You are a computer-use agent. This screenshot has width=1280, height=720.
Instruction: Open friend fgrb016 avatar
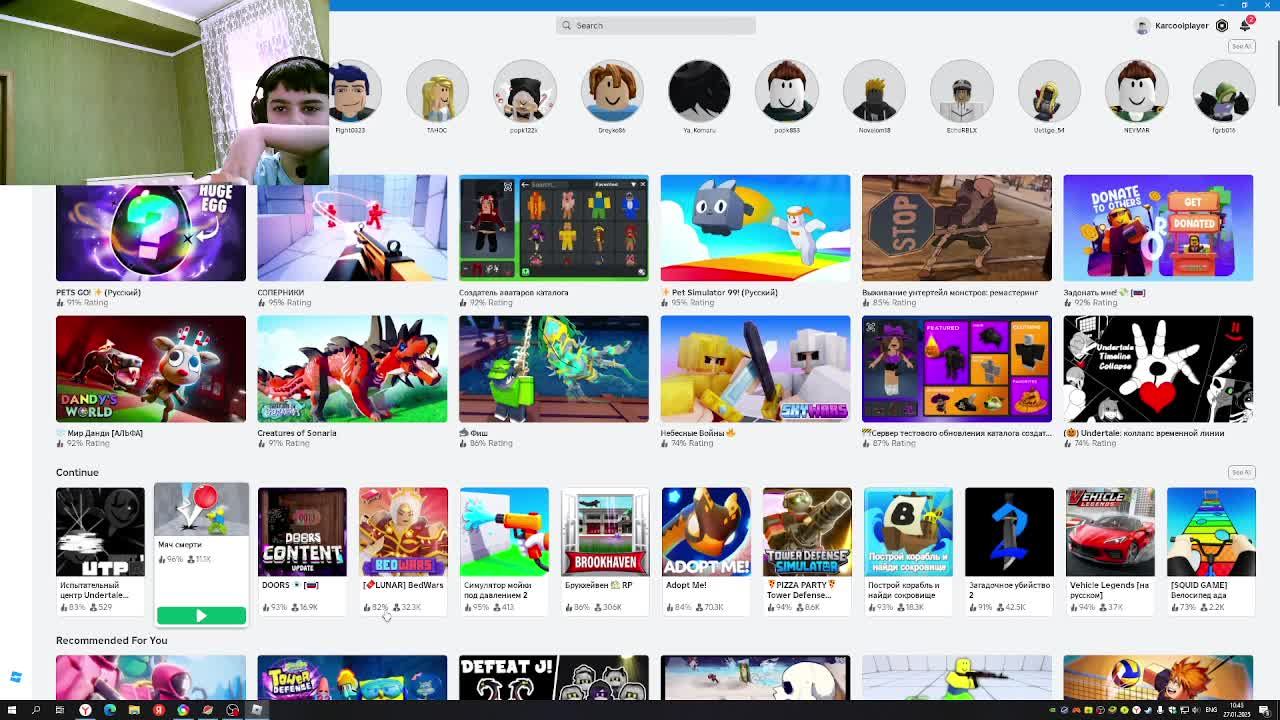click(1224, 91)
